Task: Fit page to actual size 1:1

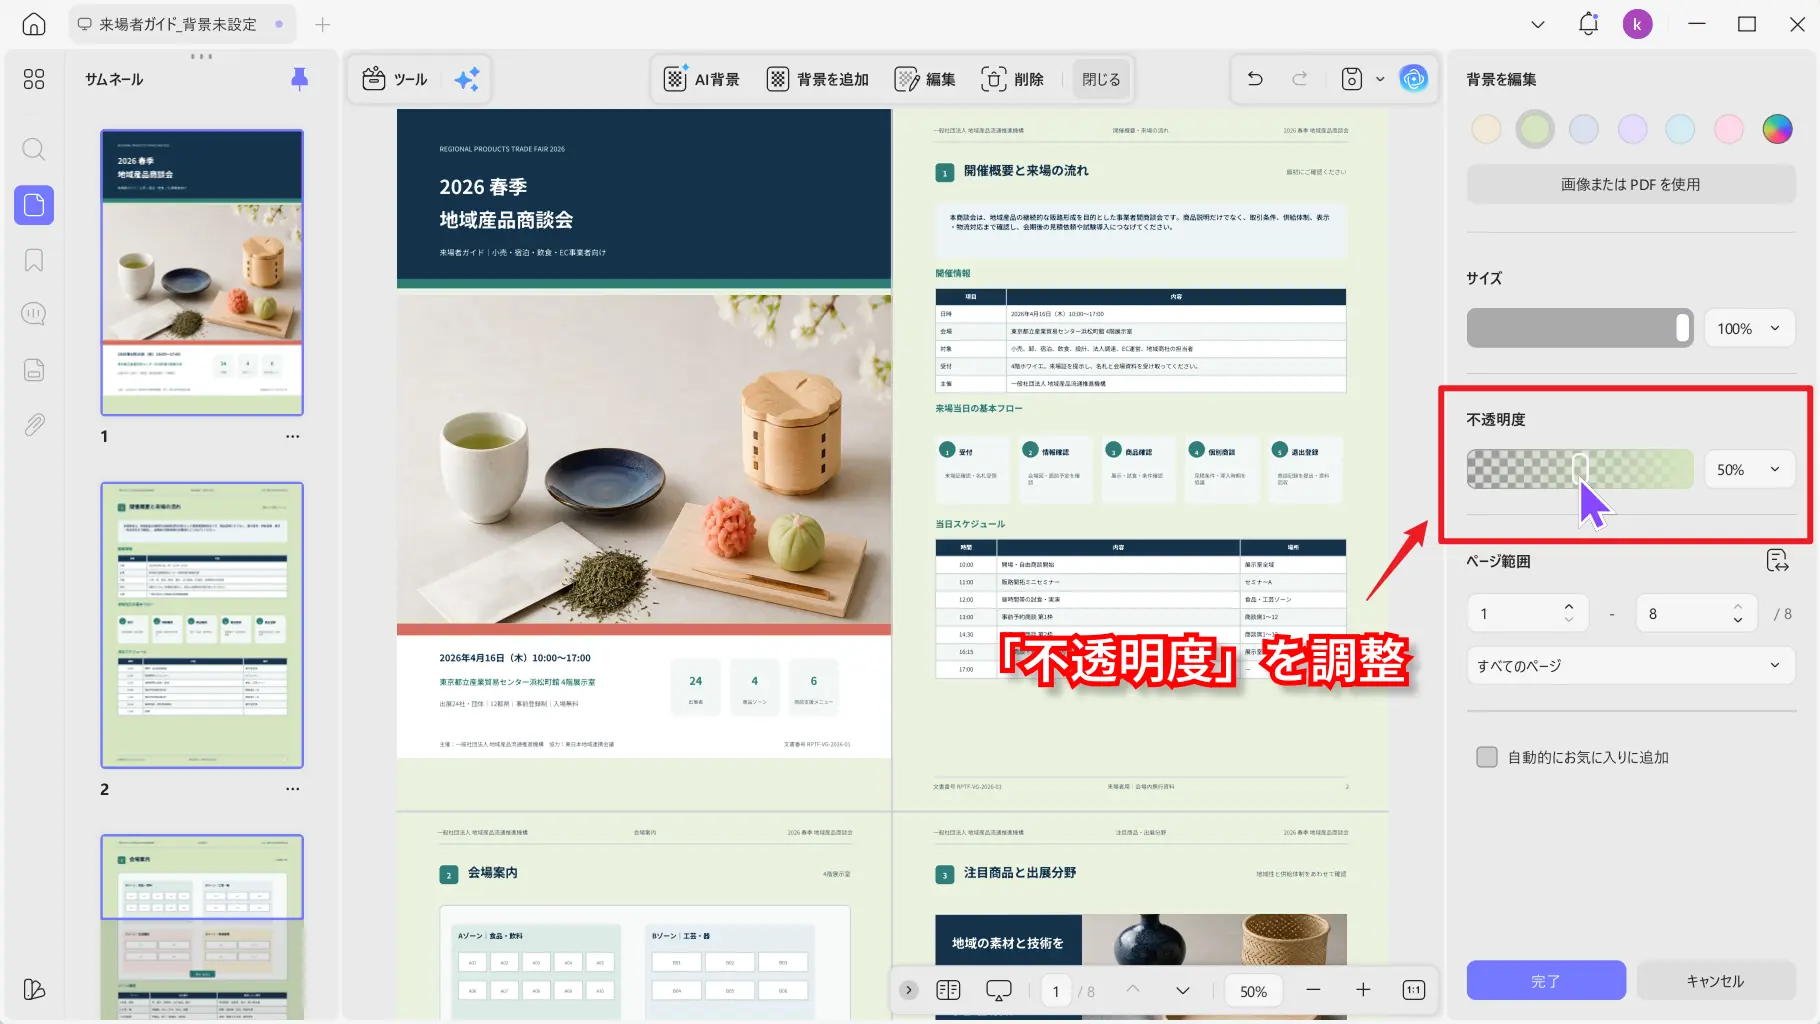Action: 1413,990
